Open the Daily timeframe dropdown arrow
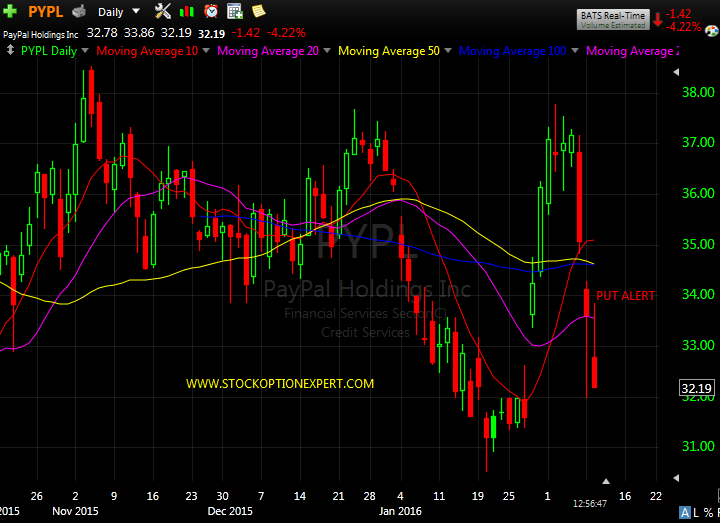This screenshot has height=523, width=720. 136,11
